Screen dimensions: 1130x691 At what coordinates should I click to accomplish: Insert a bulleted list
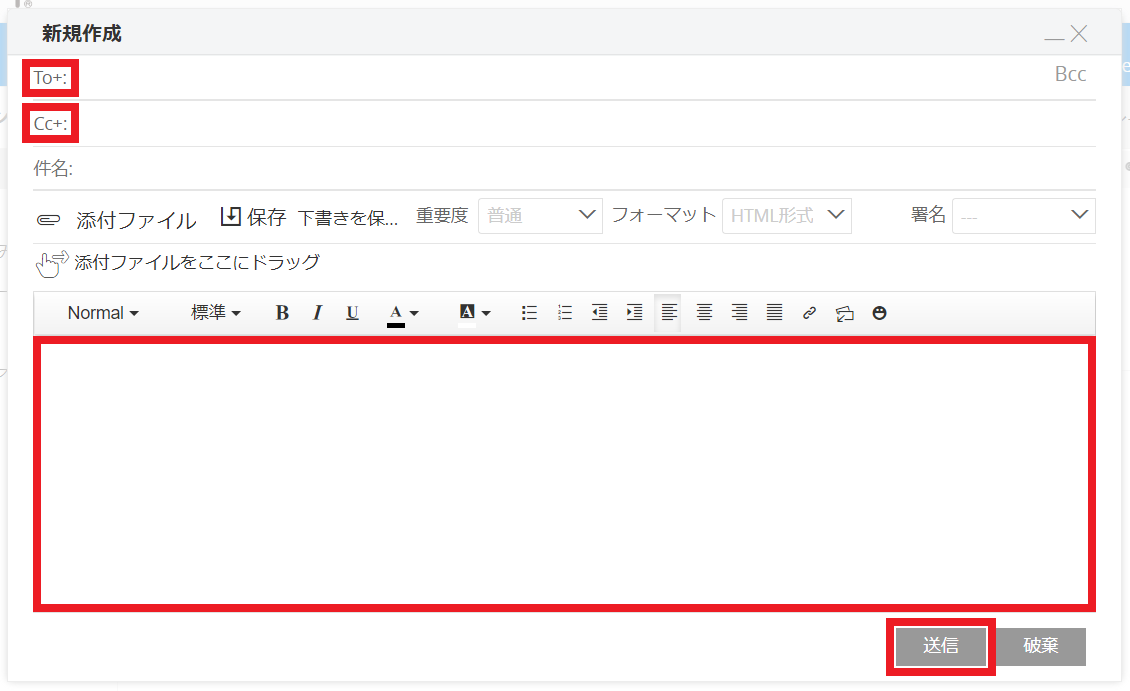pyautogui.click(x=530, y=313)
